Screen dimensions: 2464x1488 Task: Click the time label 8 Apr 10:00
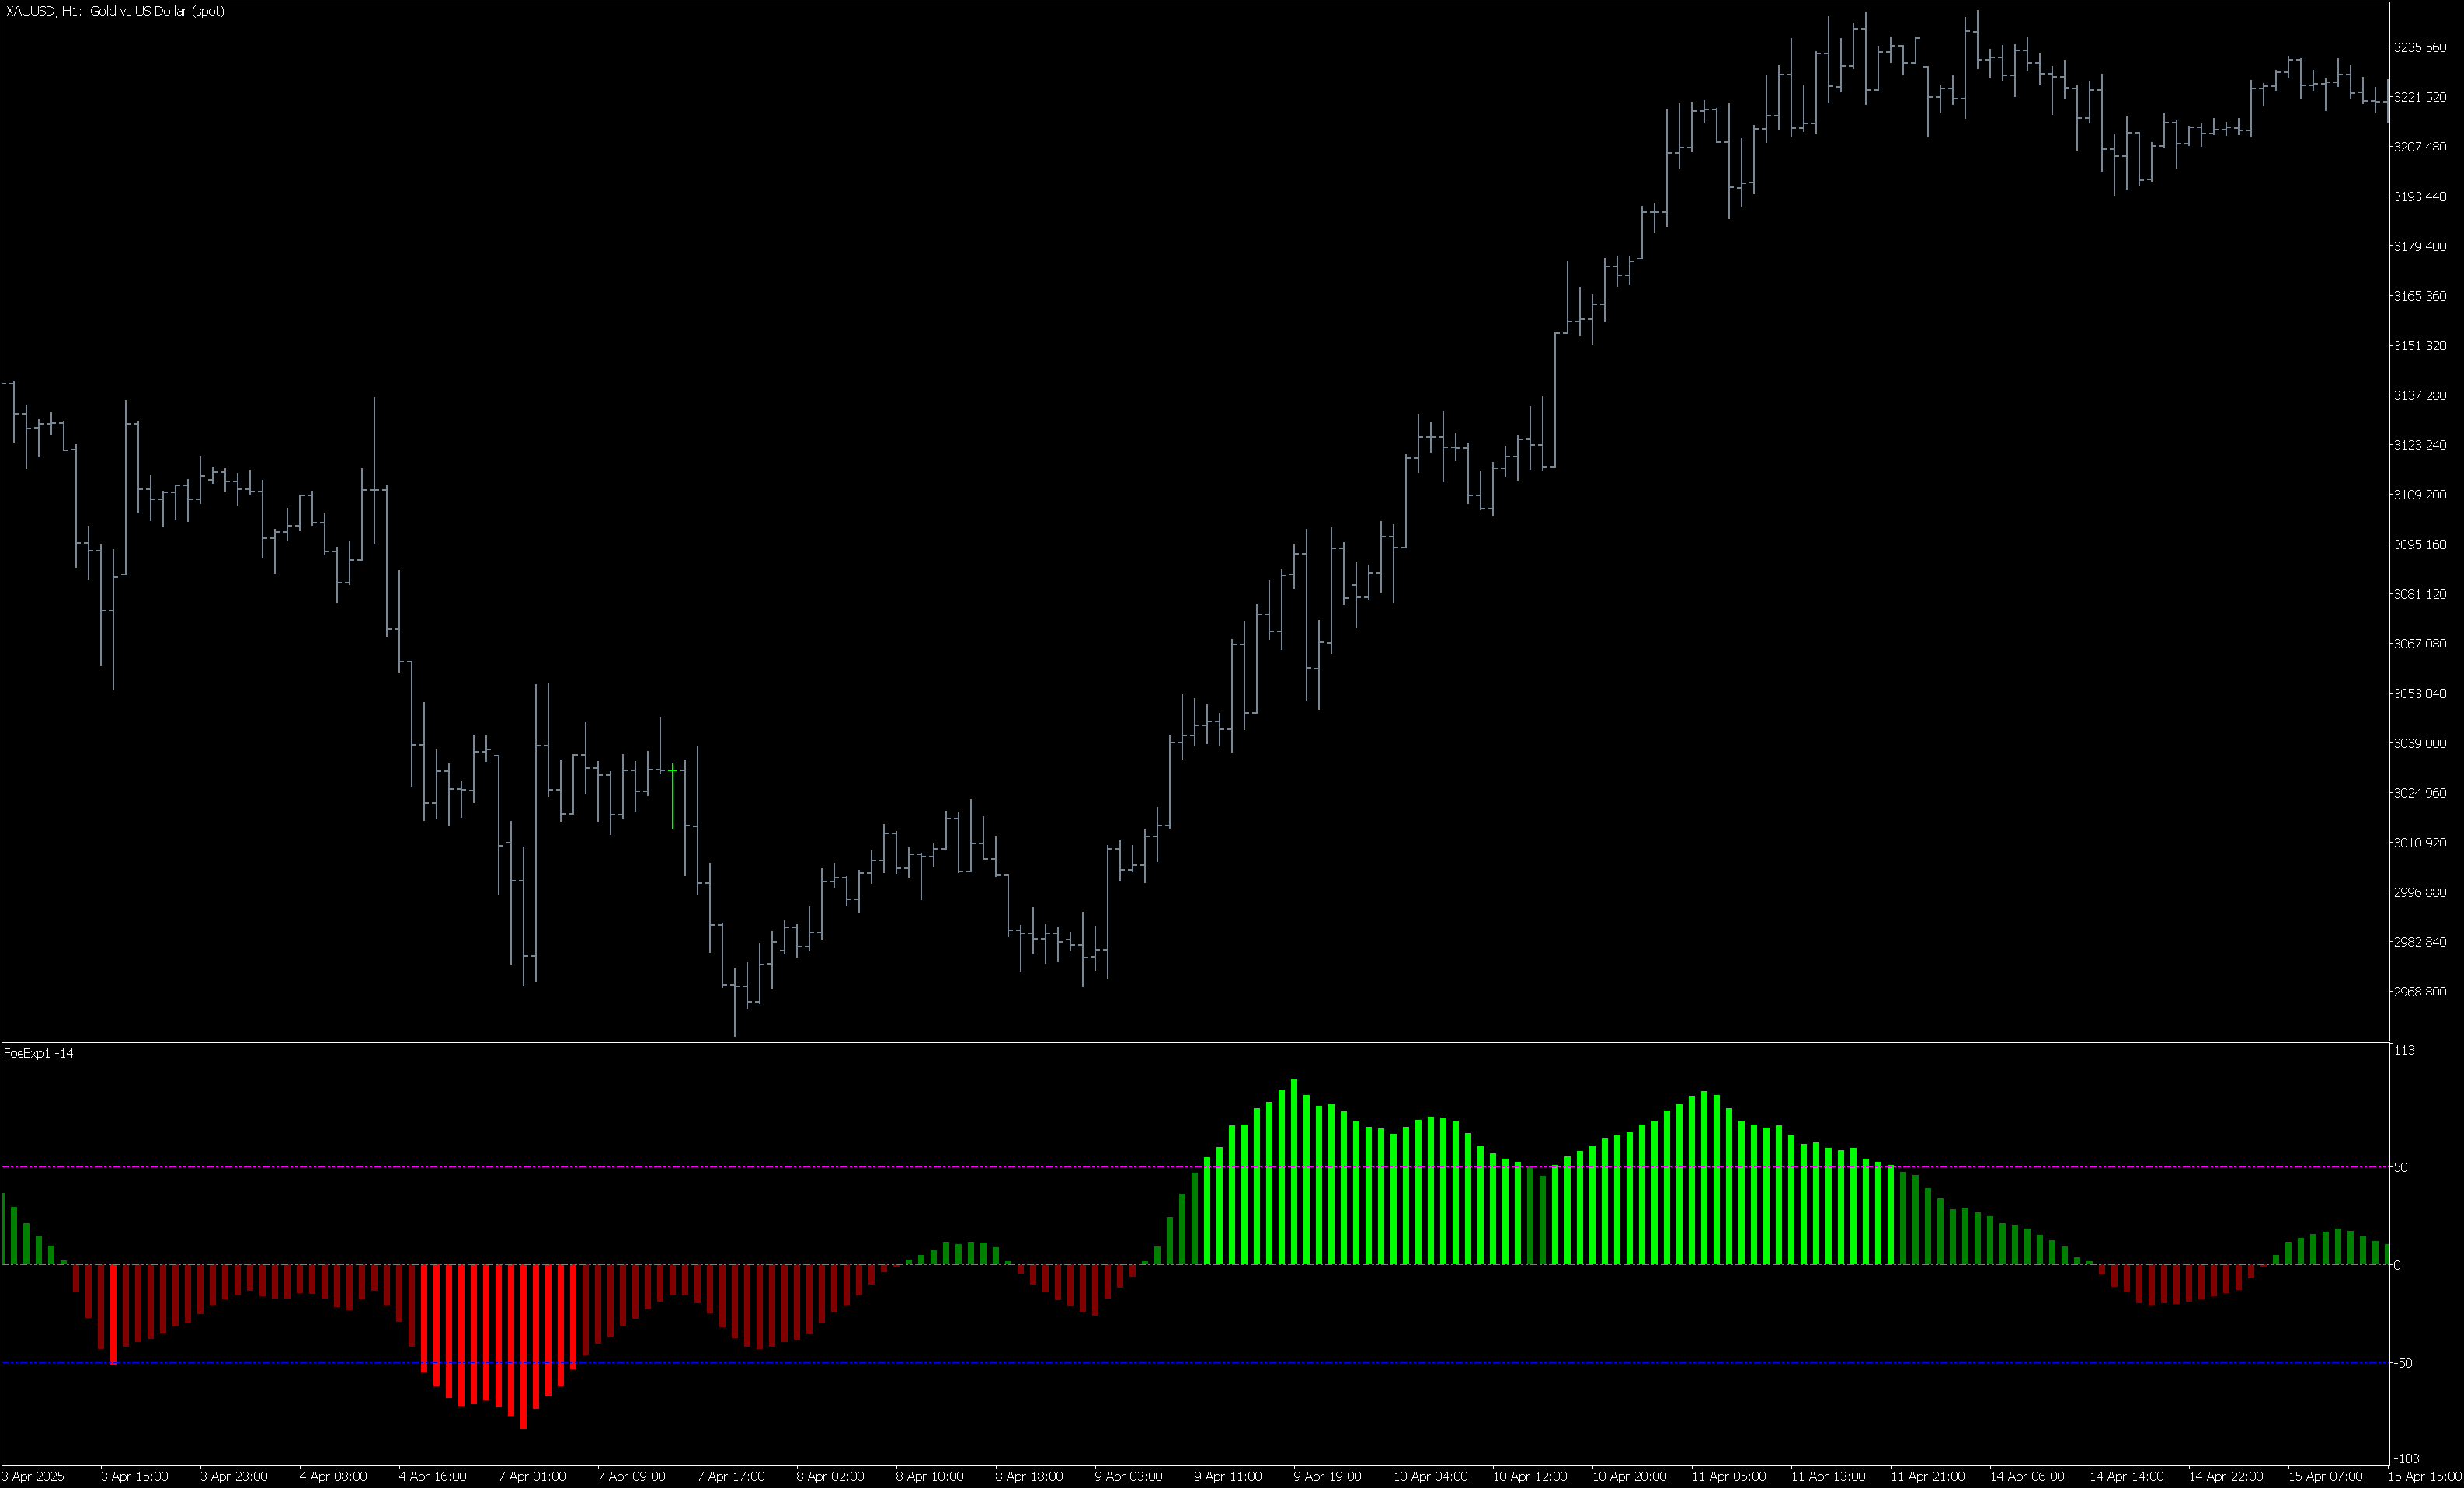coord(929,1477)
